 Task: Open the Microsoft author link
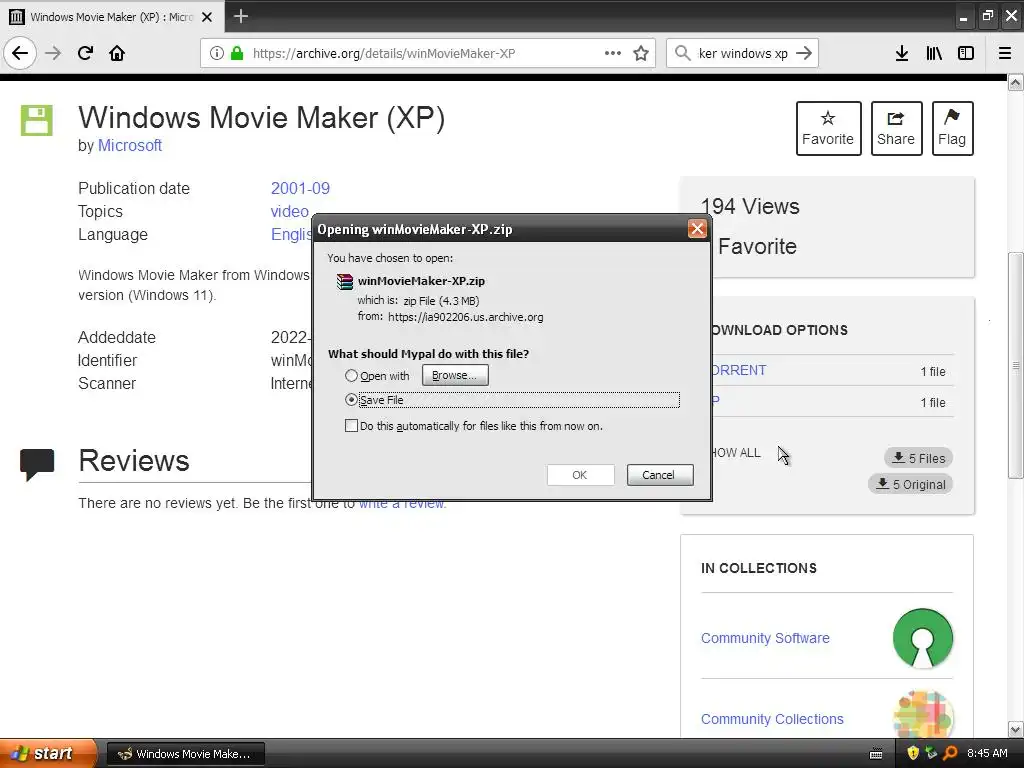tap(129, 145)
